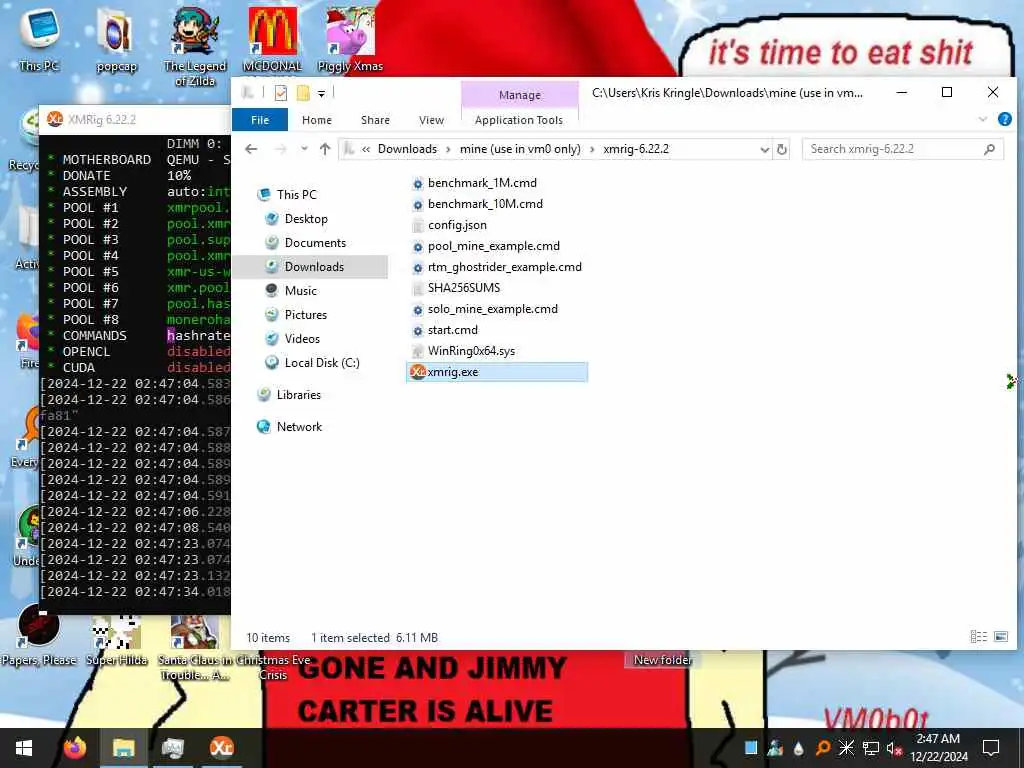This screenshot has height=768, width=1024.
Task: Switch to details view layout
Action: [x=978, y=637]
